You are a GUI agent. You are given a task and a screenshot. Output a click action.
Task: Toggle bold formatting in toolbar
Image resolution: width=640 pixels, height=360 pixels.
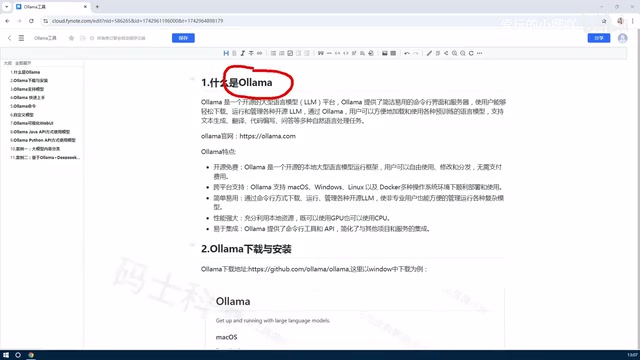234,53
